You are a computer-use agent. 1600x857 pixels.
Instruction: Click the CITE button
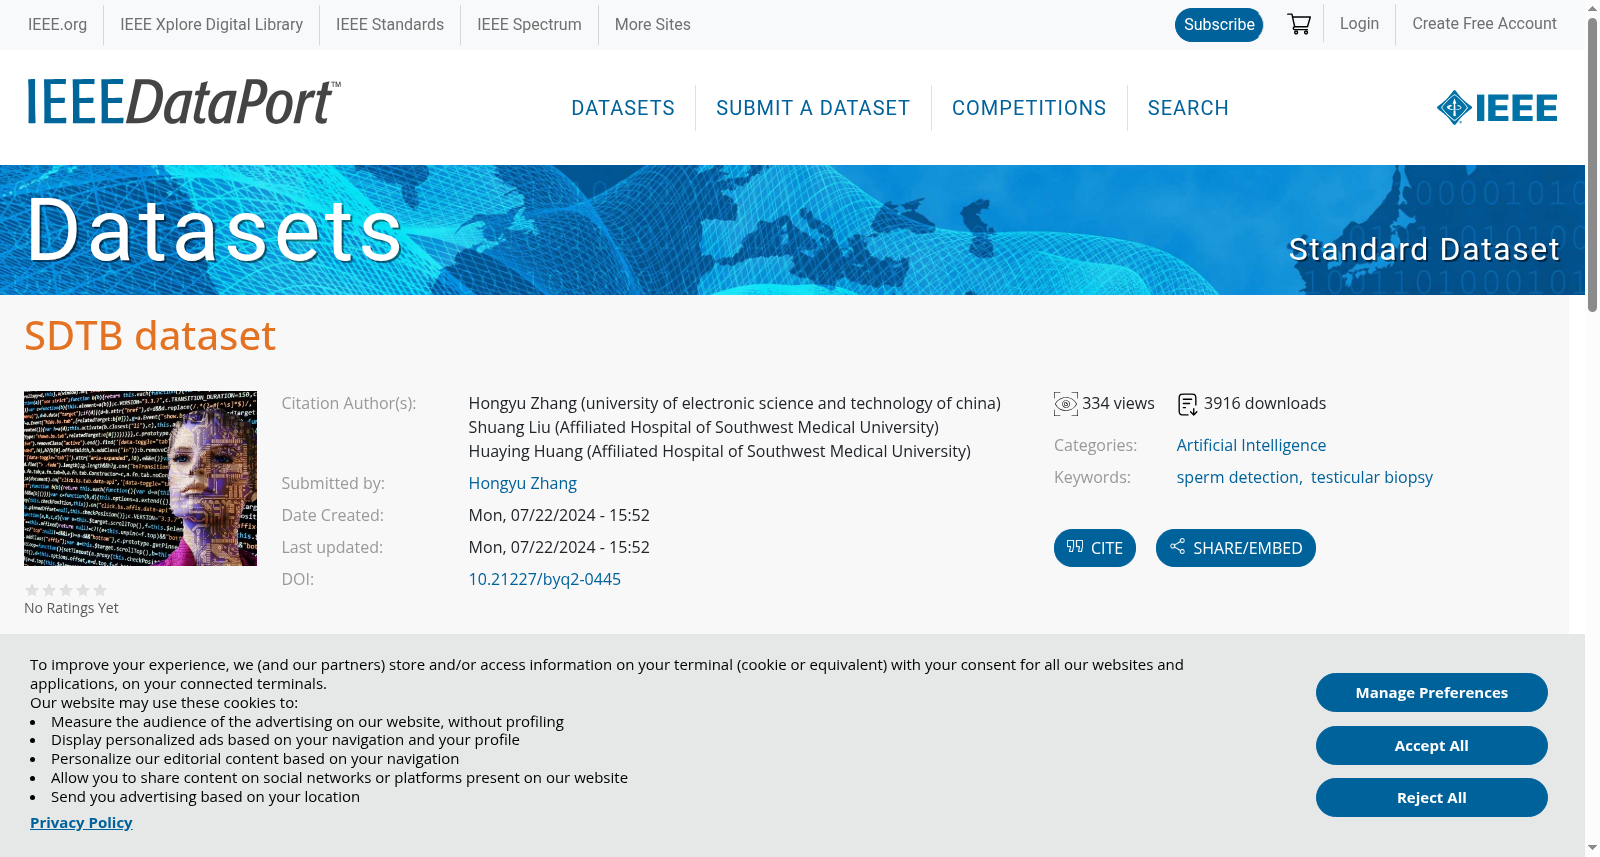pyautogui.click(x=1095, y=548)
